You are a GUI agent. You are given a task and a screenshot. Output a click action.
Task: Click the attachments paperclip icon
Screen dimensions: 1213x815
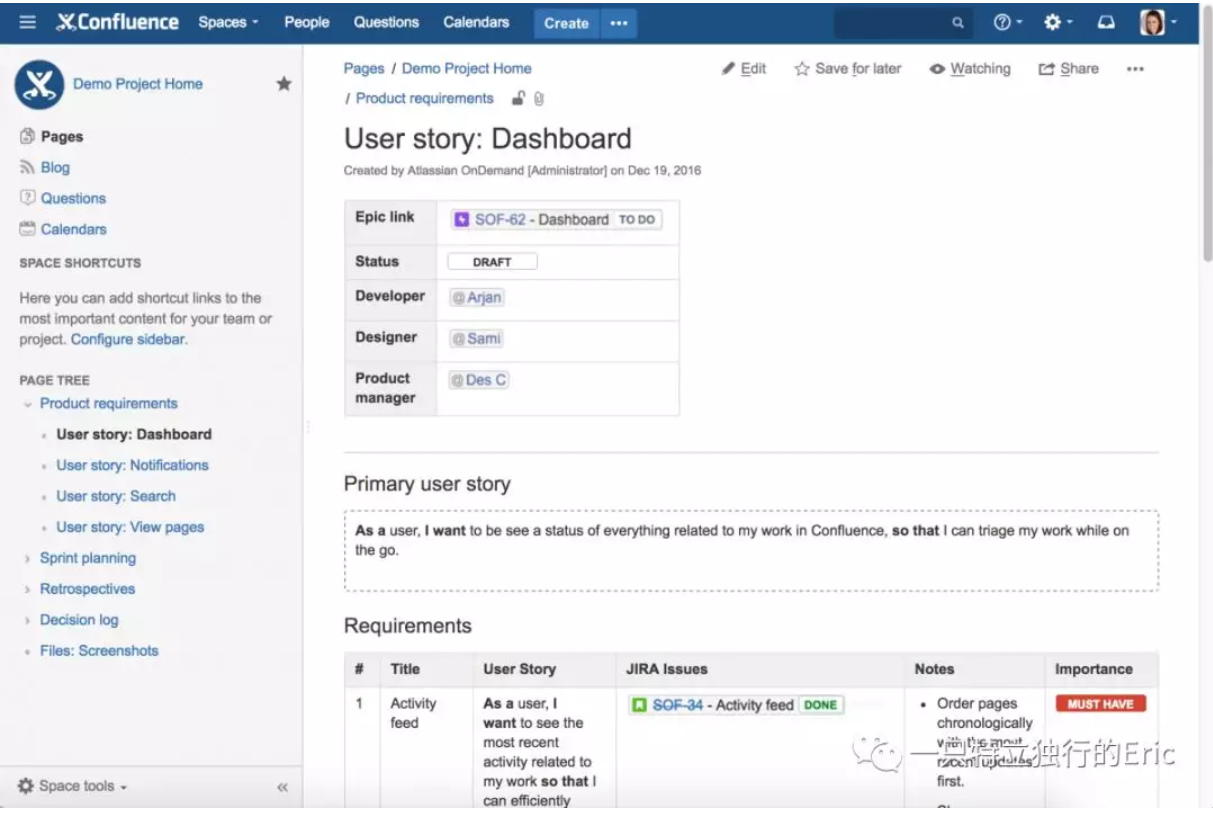click(539, 99)
